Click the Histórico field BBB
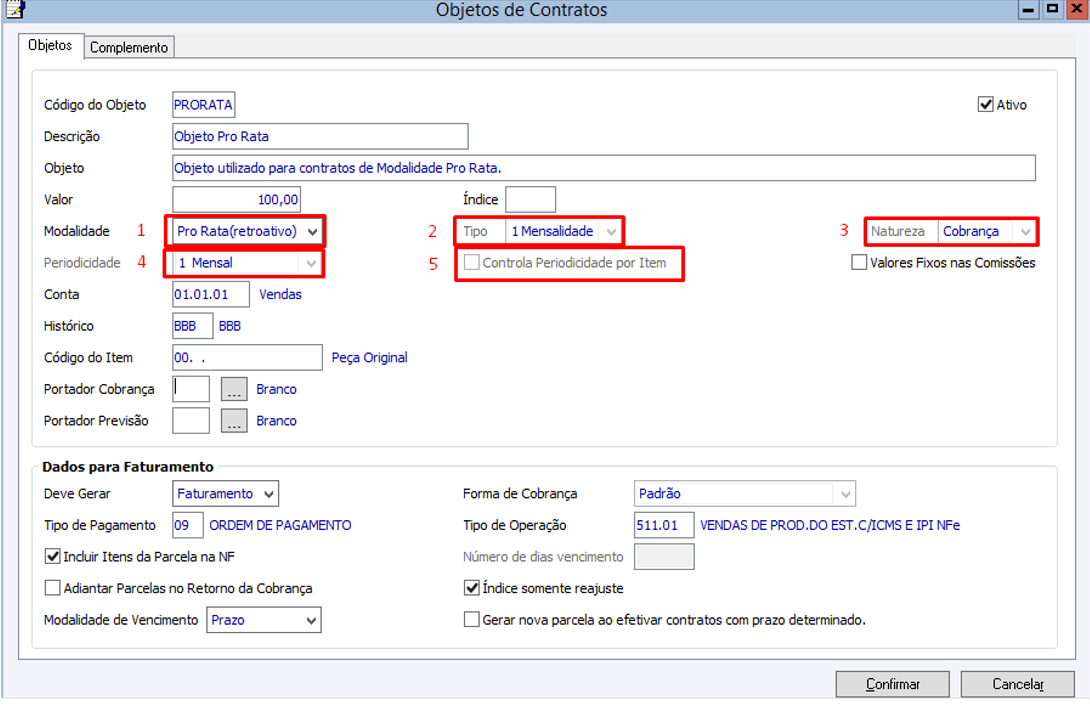Screen dimensions: 1090x706 [193, 326]
